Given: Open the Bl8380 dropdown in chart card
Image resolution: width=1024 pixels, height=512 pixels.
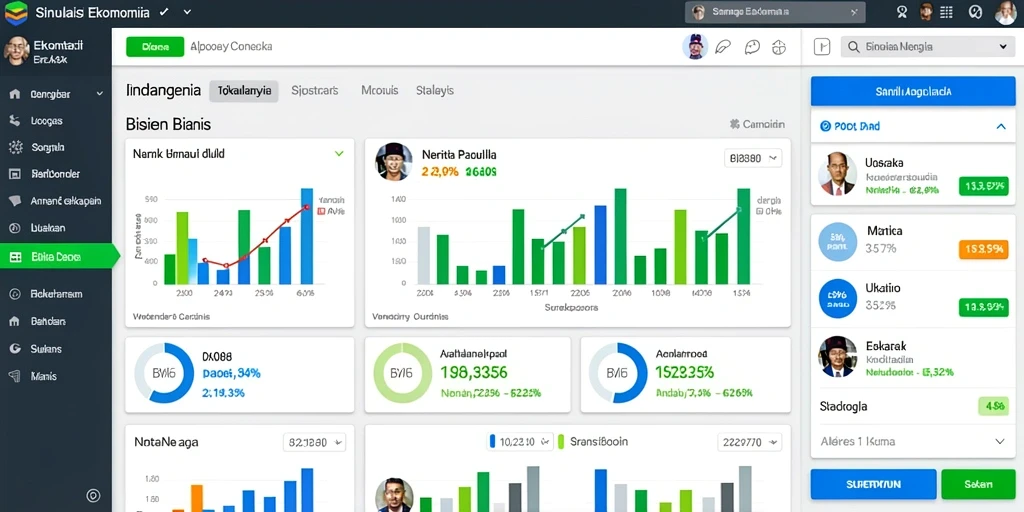Looking at the screenshot, I should coord(753,157).
